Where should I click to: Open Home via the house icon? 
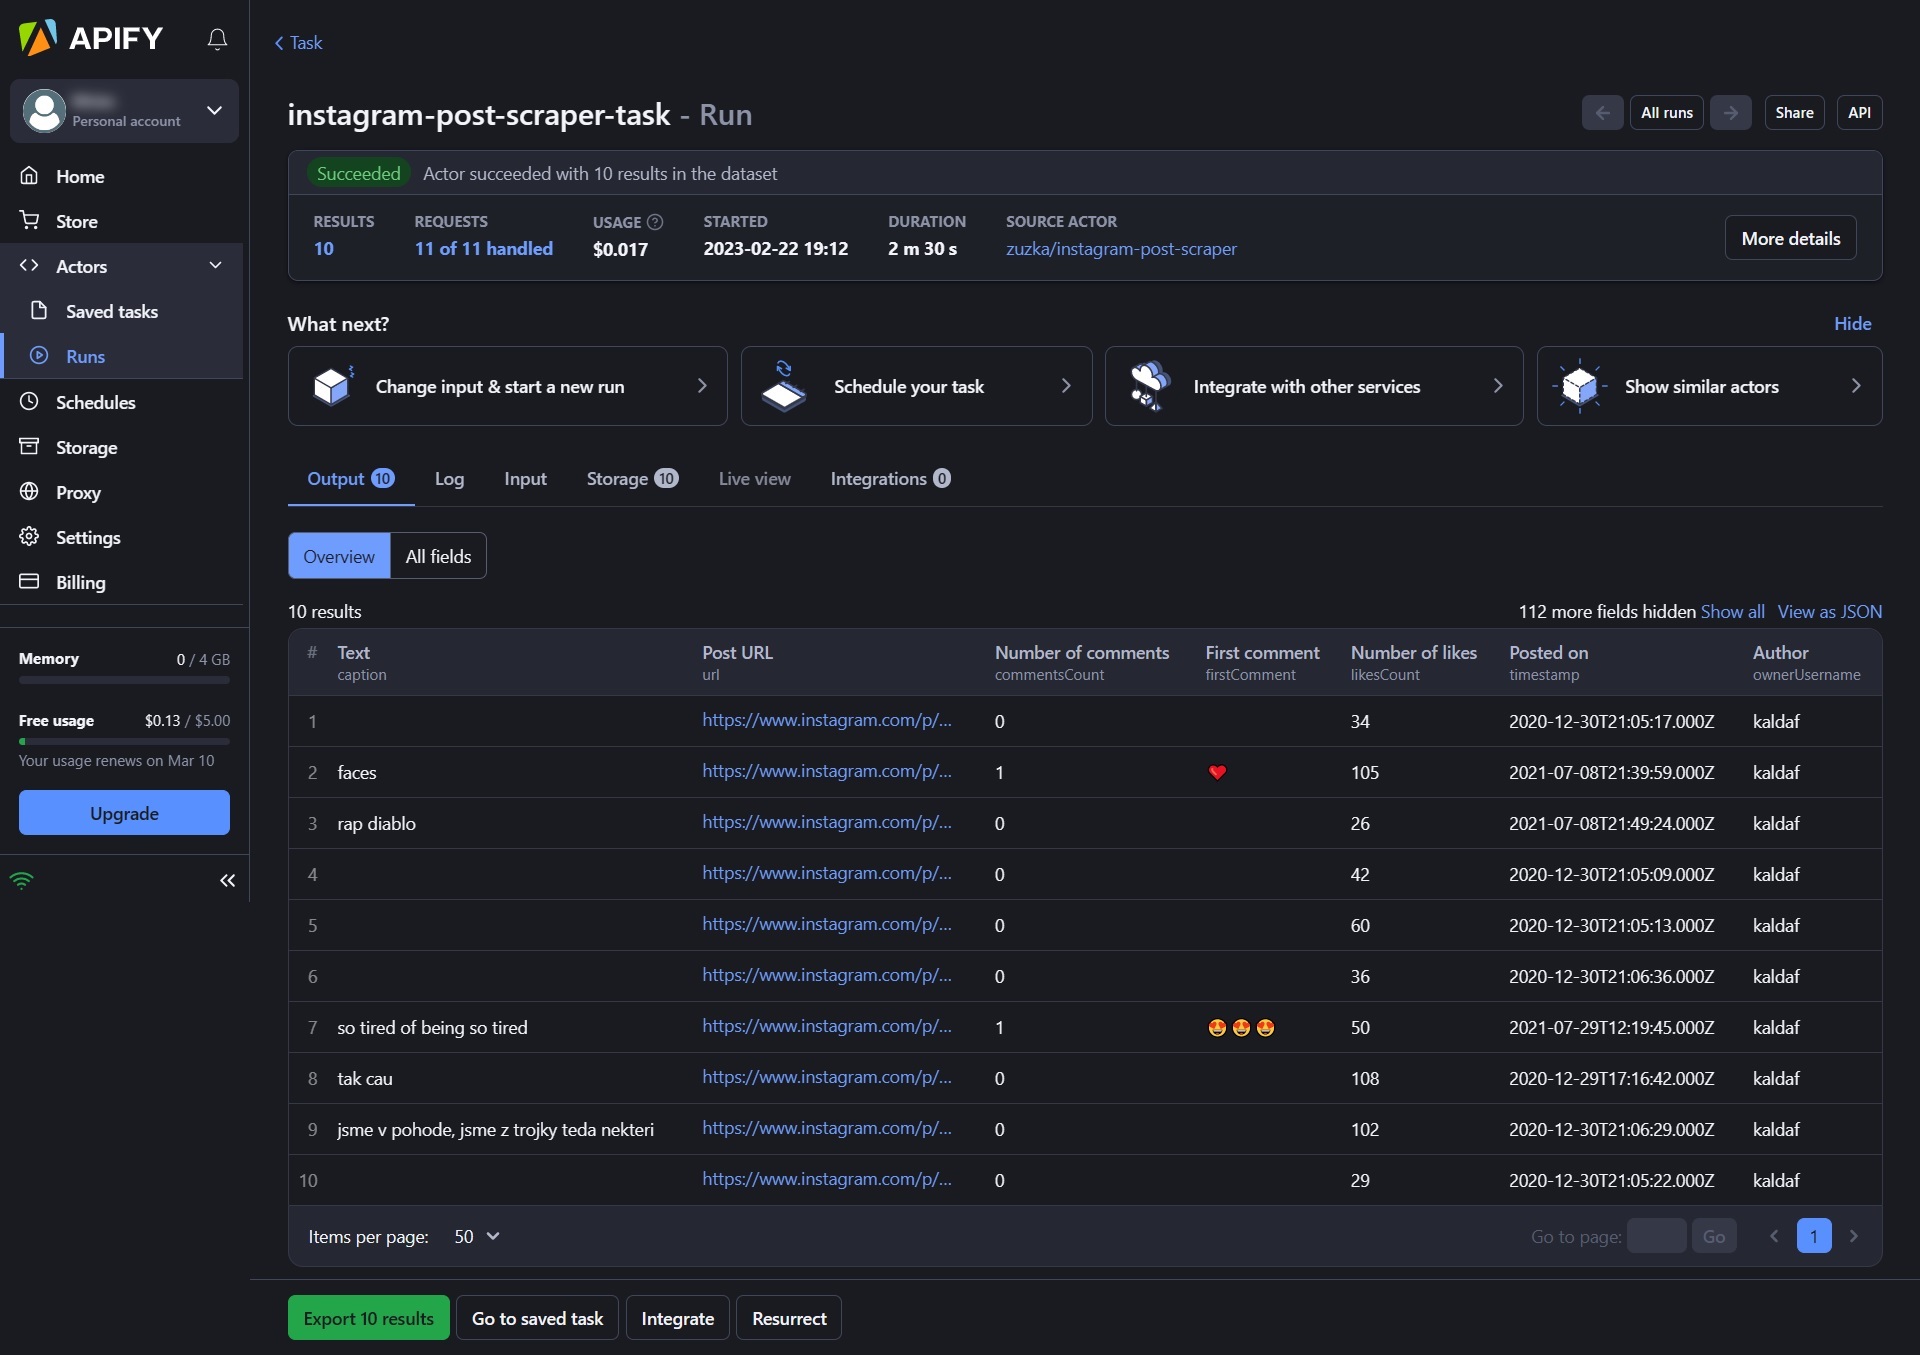coord(30,176)
